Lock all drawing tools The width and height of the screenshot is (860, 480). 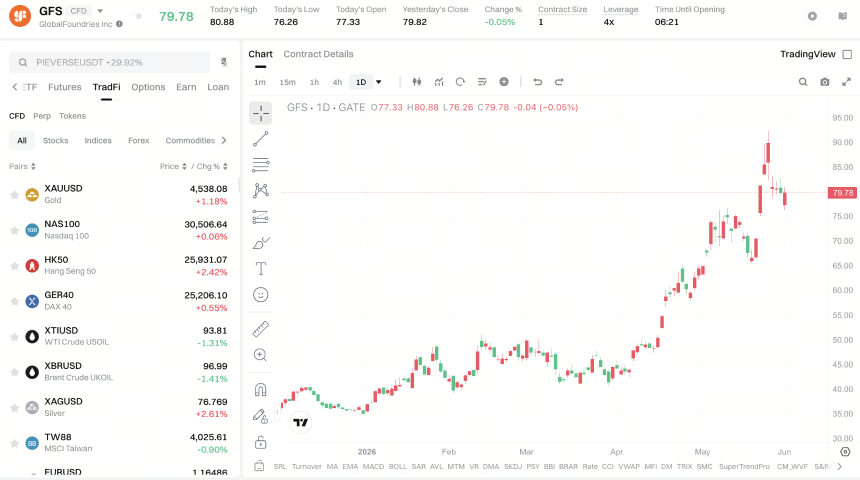pos(261,442)
